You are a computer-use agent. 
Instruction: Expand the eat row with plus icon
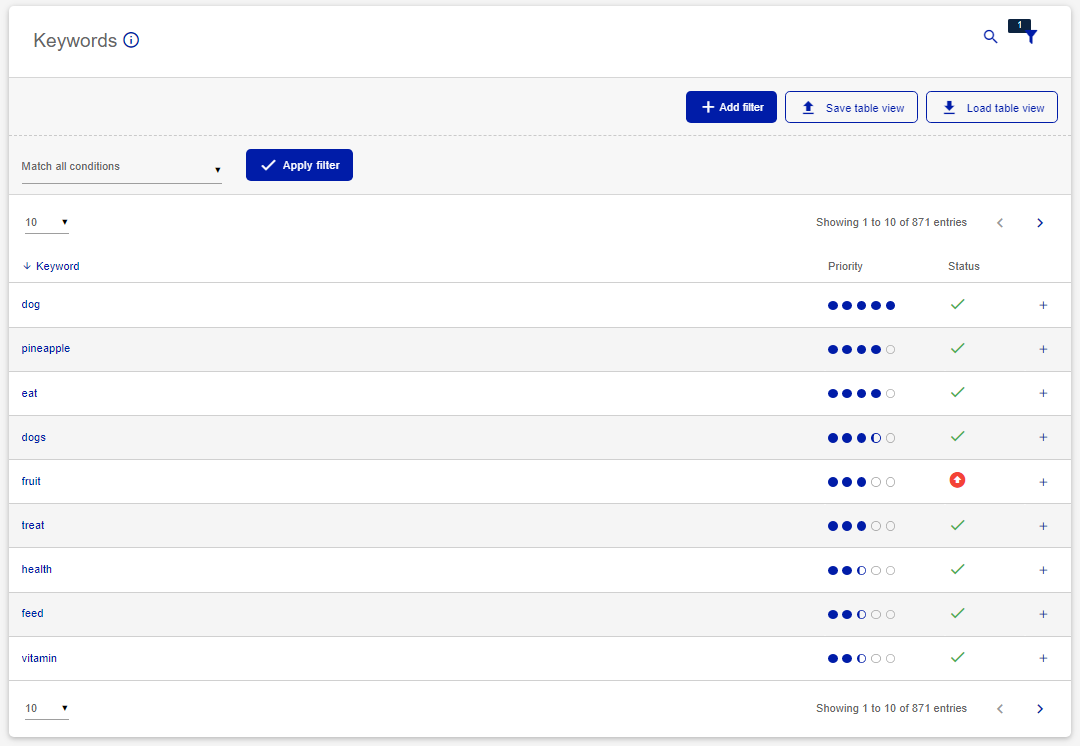pyautogui.click(x=1043, y=393)
